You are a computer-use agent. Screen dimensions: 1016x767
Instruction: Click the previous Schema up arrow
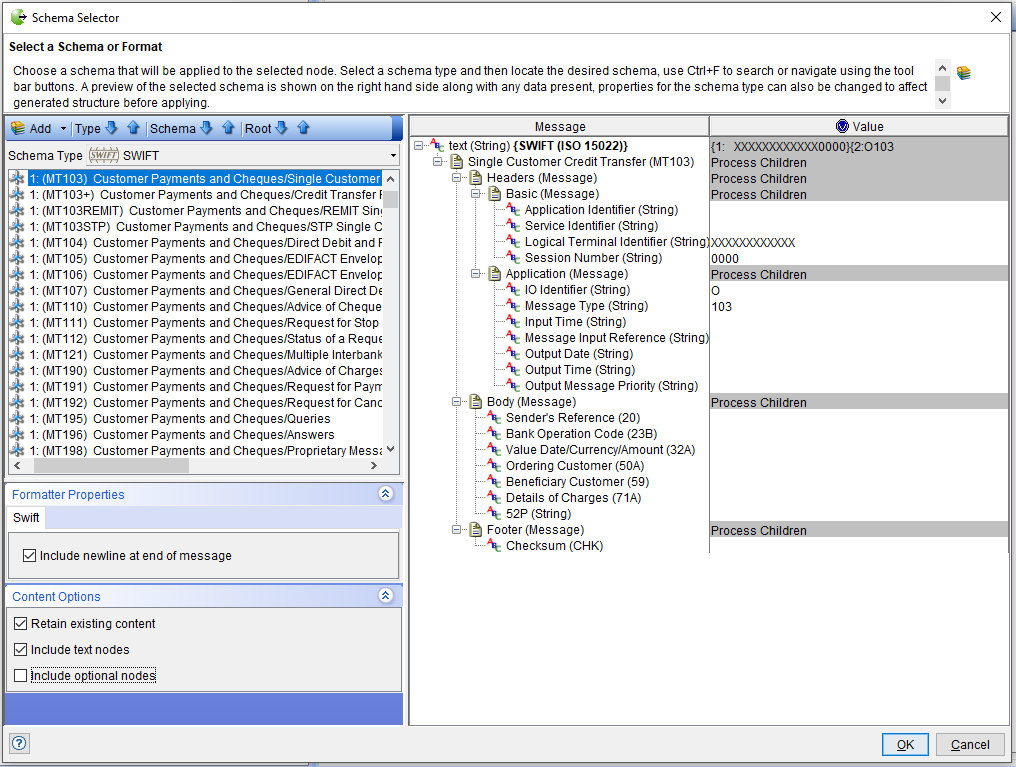[228, 128]
